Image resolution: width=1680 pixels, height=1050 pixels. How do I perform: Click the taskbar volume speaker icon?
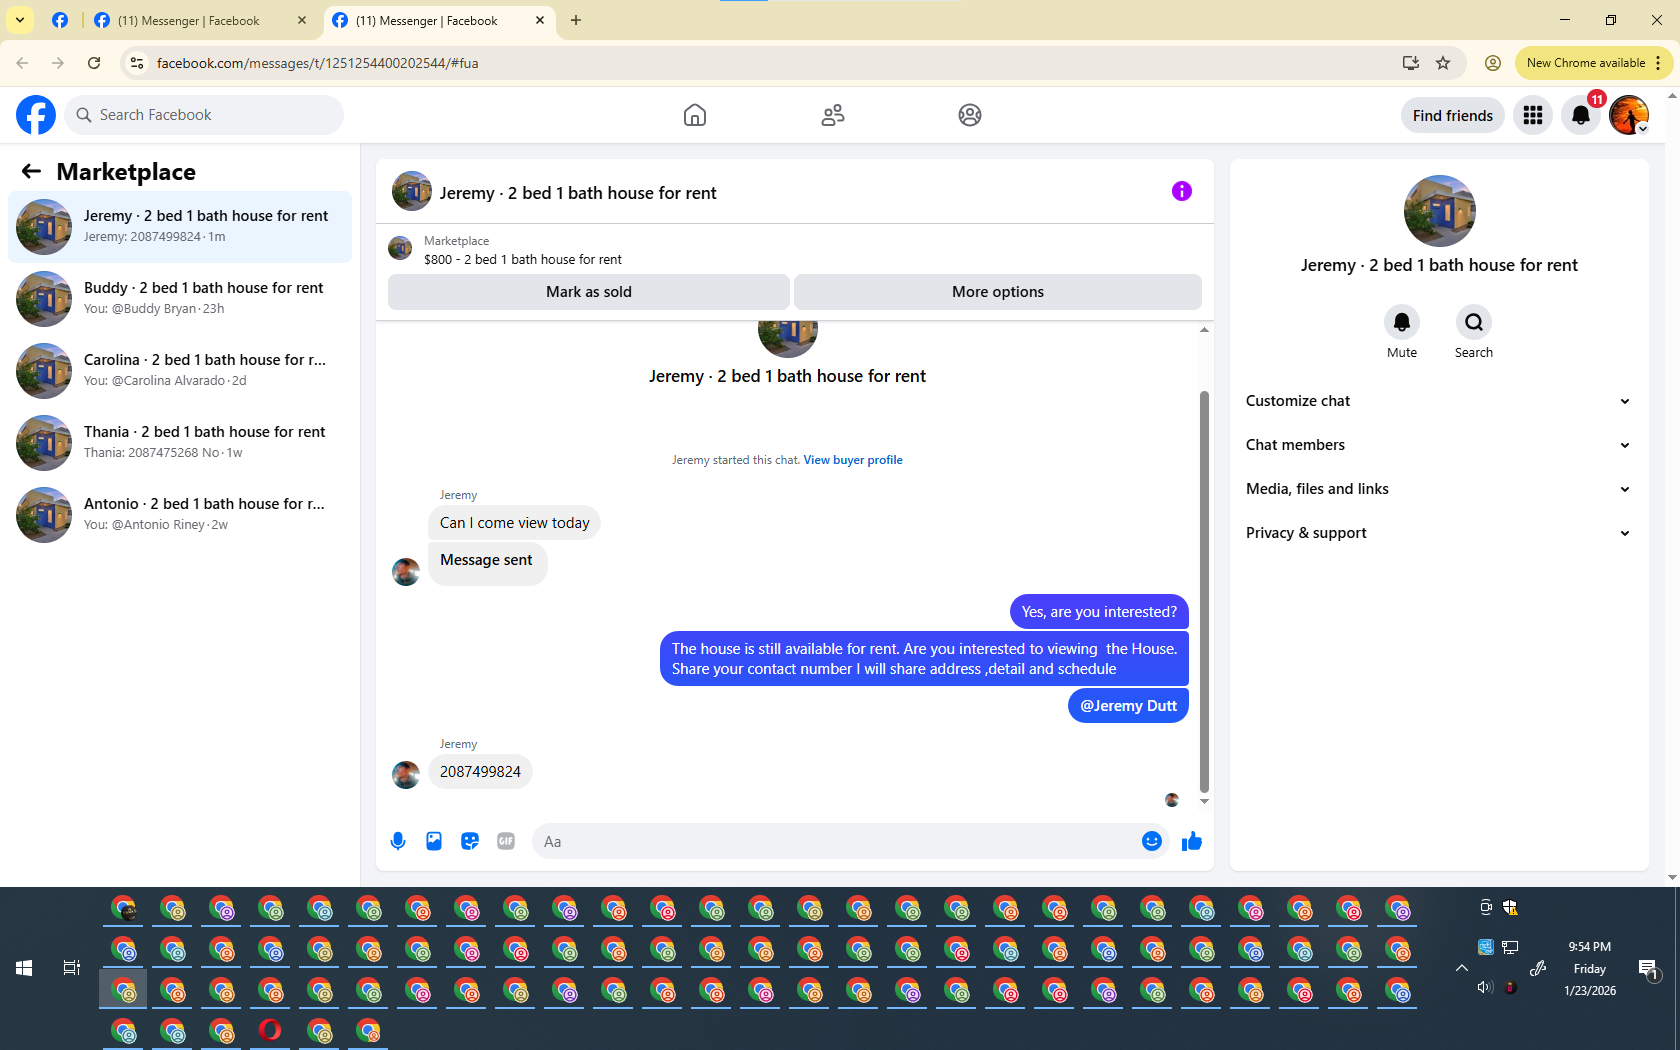point(1485,987)
